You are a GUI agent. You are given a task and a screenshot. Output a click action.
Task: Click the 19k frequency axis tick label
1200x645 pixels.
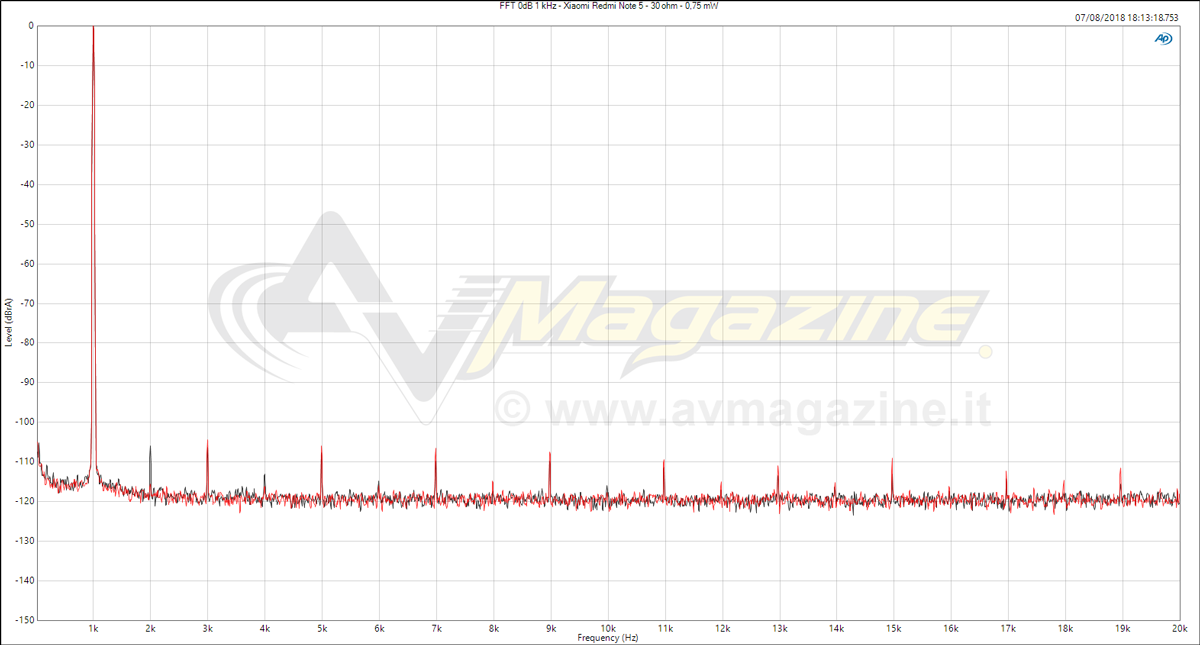coord(1123,629)
